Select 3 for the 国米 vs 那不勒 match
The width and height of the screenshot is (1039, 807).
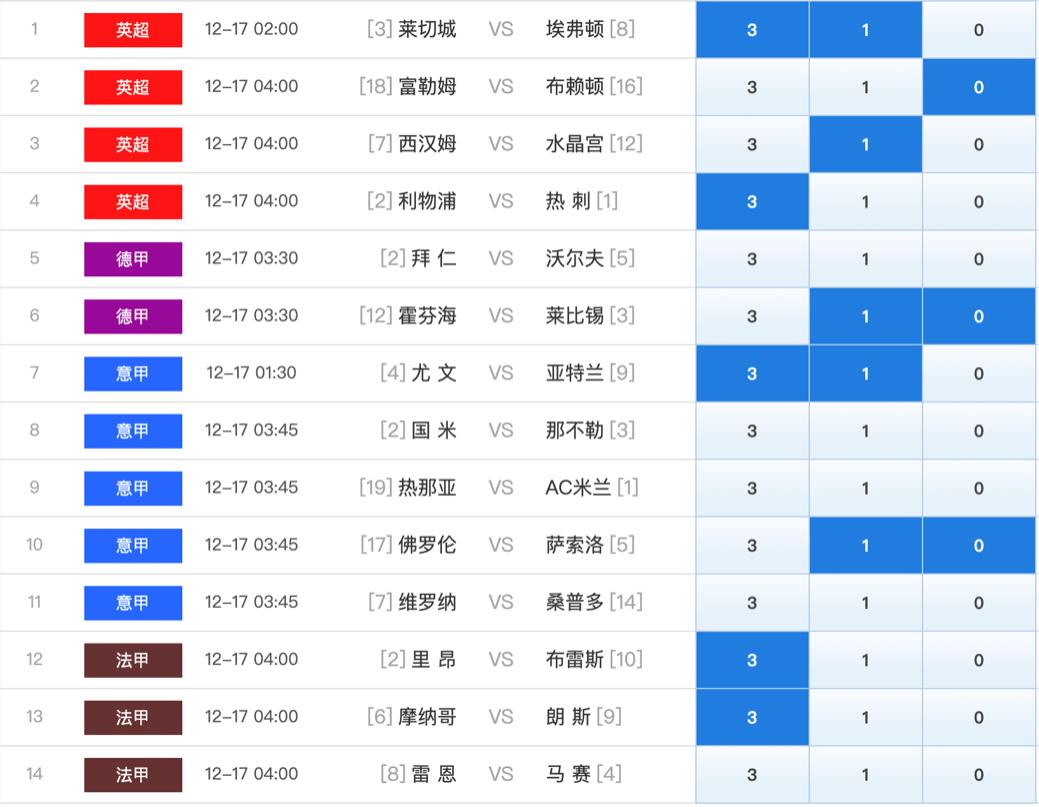[752, 431]
